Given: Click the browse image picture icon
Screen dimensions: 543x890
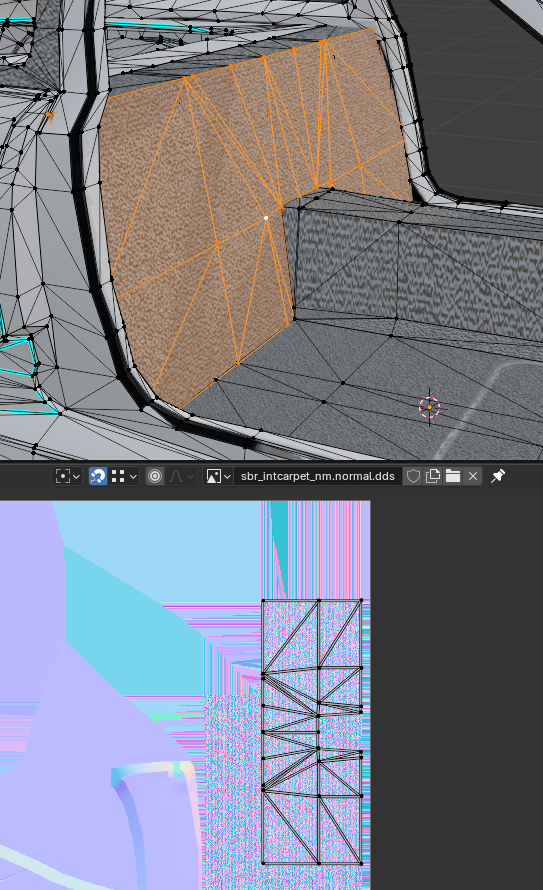Looking at the screenshot, I should coord(213,476).
